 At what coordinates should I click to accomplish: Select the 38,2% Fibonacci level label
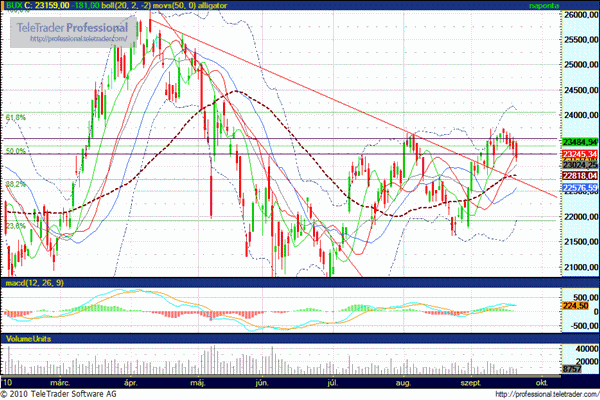(14, 185)
